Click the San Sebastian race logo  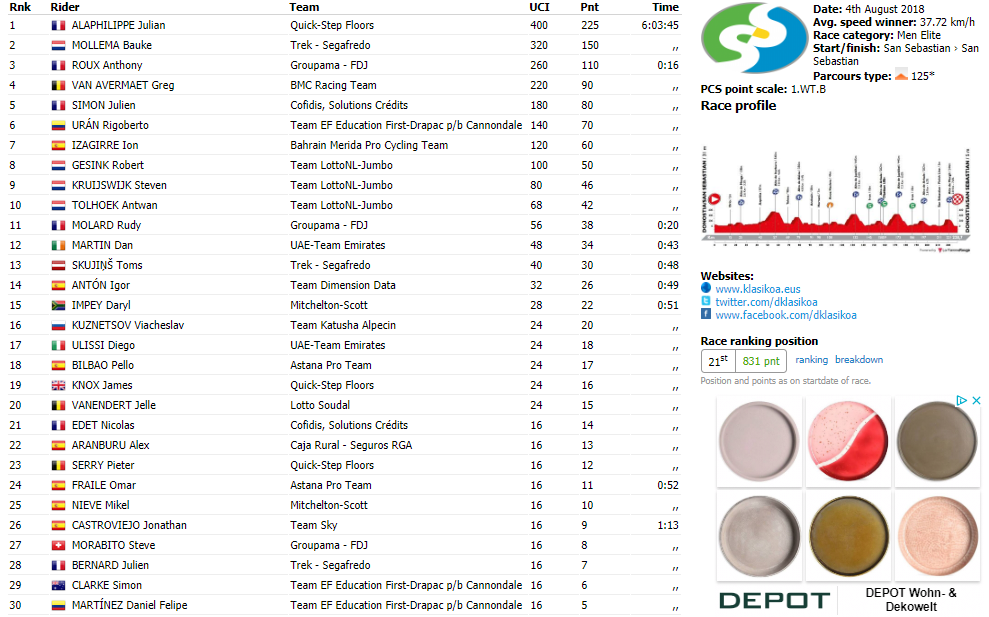(754, 38)
